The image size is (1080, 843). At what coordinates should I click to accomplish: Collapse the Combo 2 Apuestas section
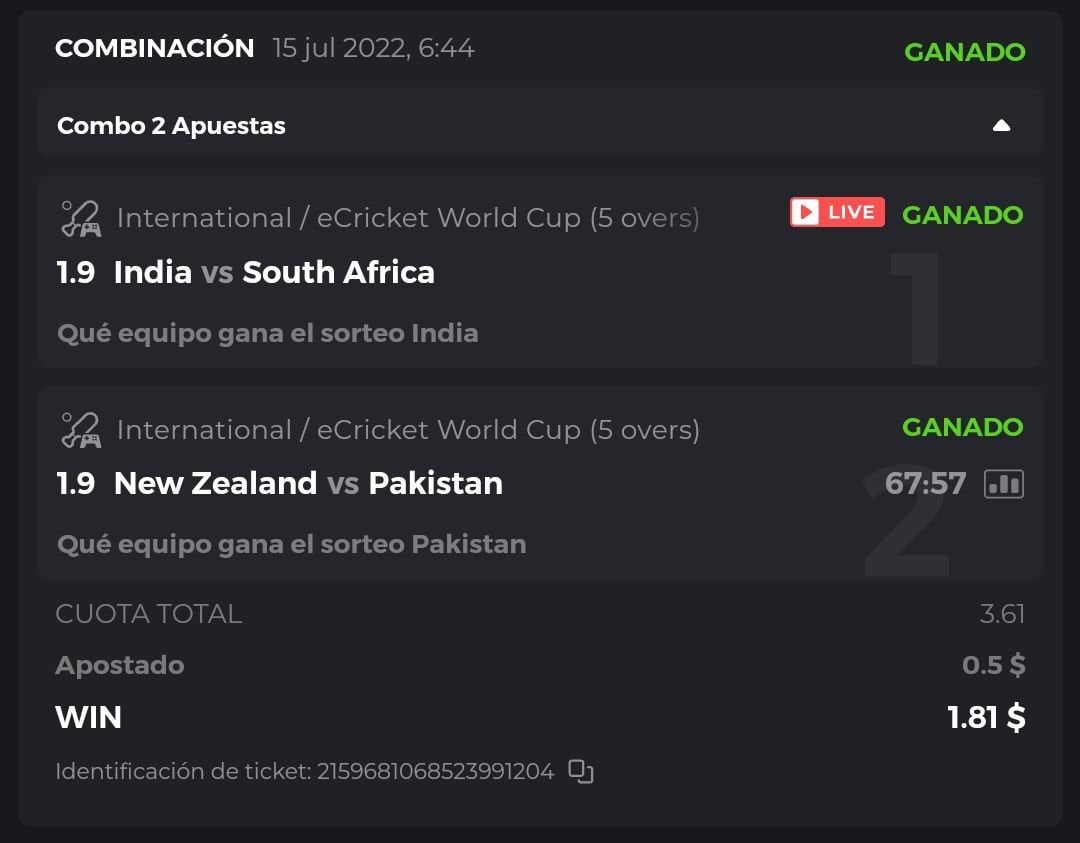click(x=1001, y=126)
